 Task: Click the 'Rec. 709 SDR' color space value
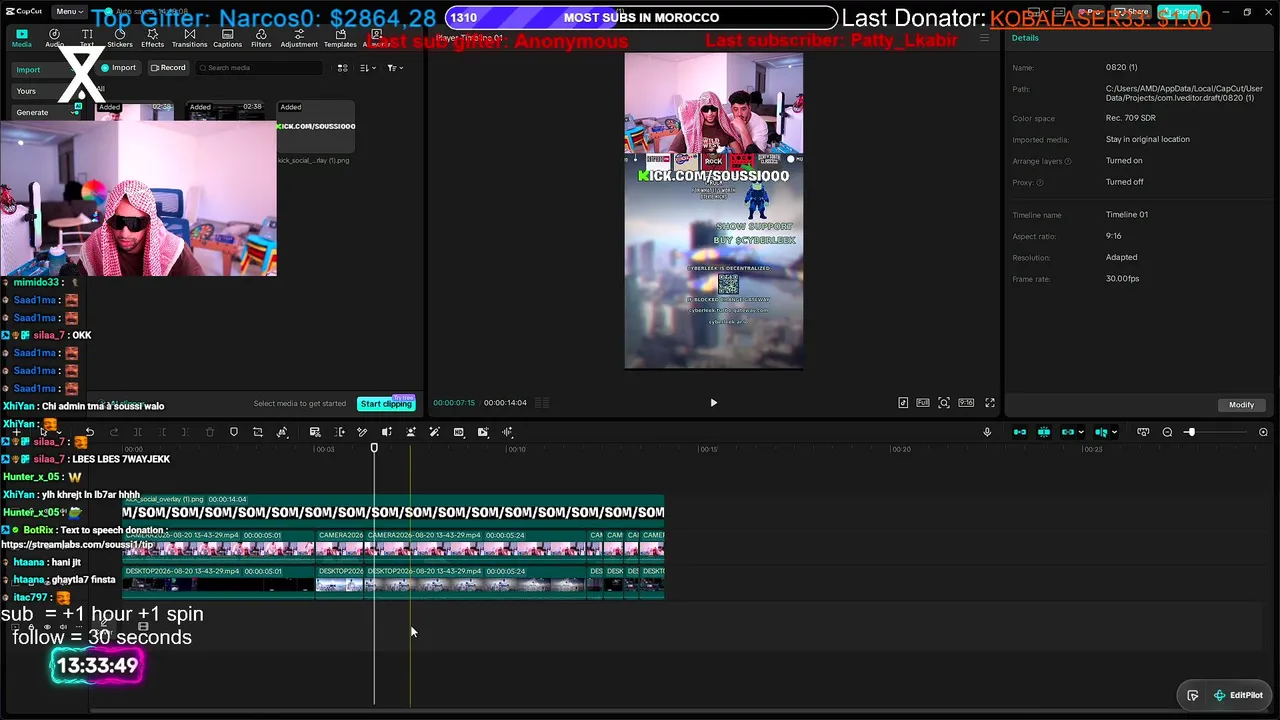coord(1131,119)
